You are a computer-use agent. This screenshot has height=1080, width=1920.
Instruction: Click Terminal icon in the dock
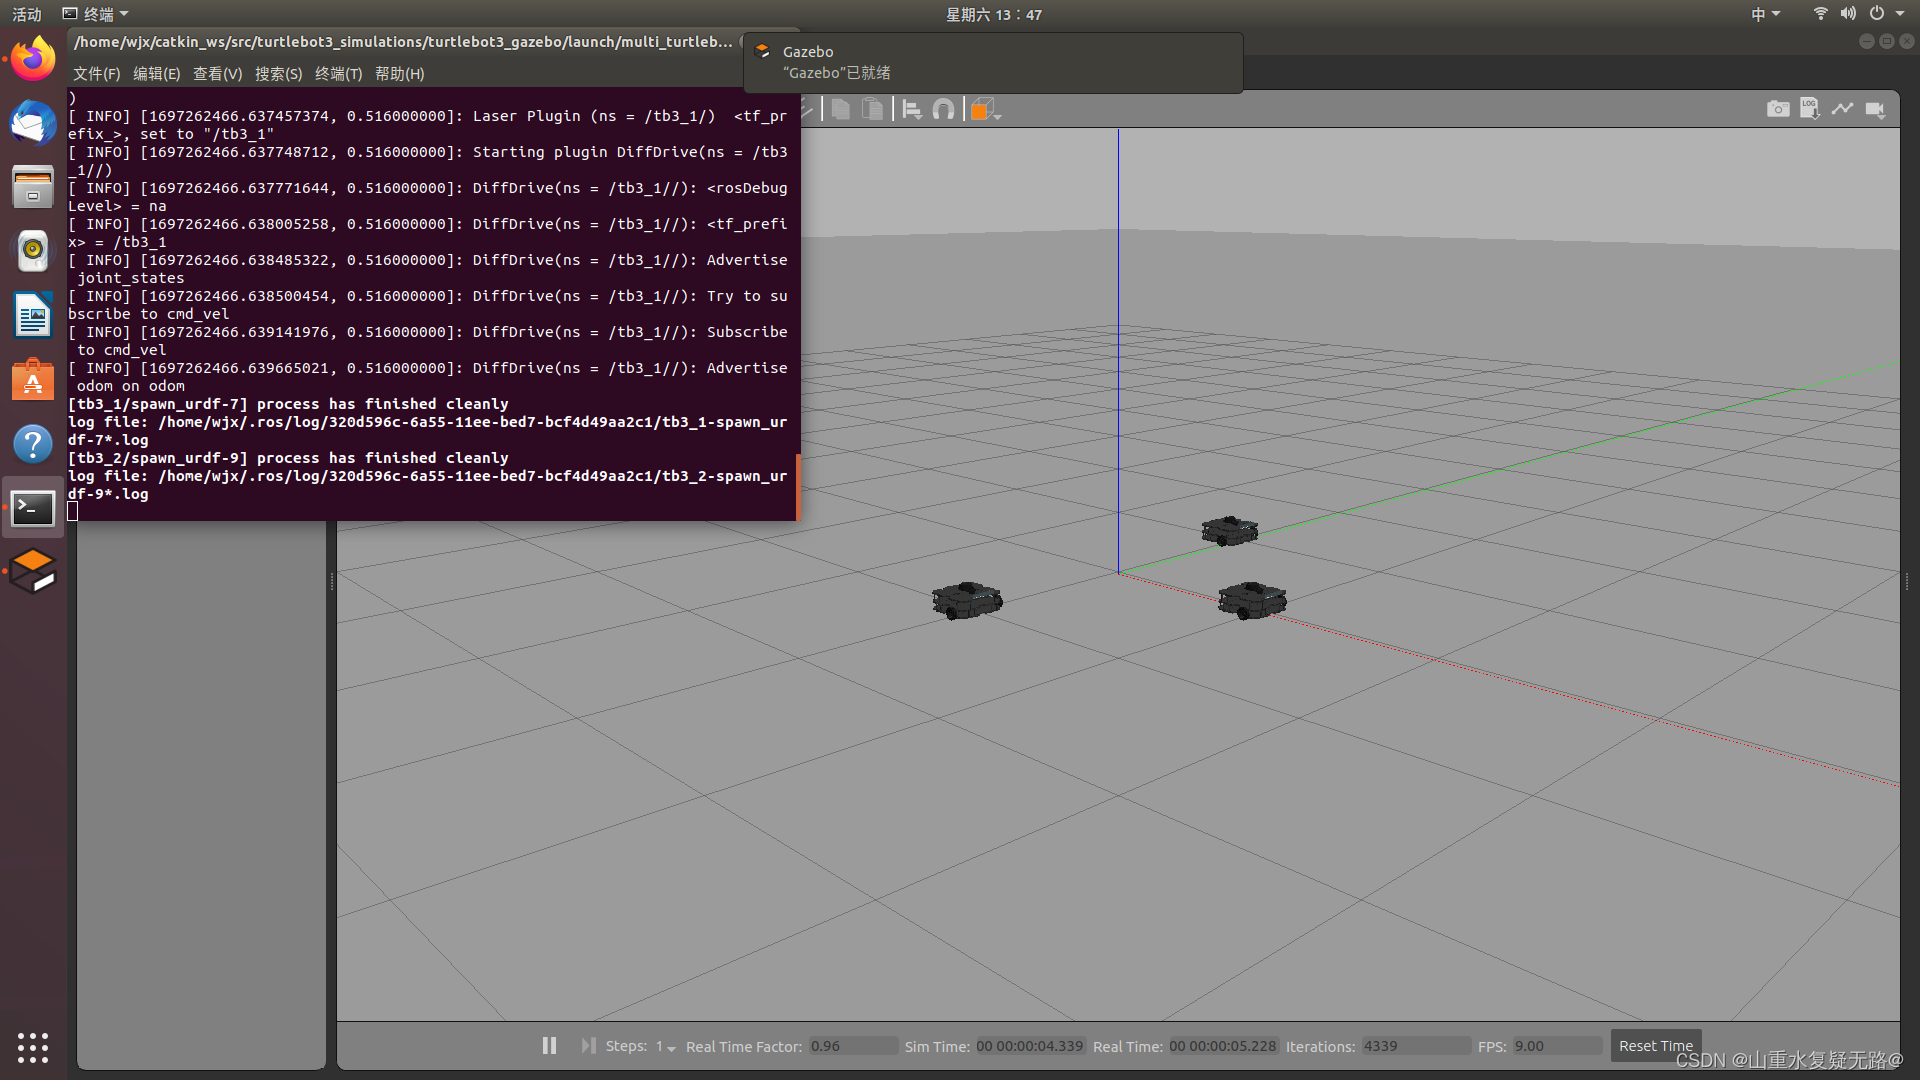pos(33,508)
